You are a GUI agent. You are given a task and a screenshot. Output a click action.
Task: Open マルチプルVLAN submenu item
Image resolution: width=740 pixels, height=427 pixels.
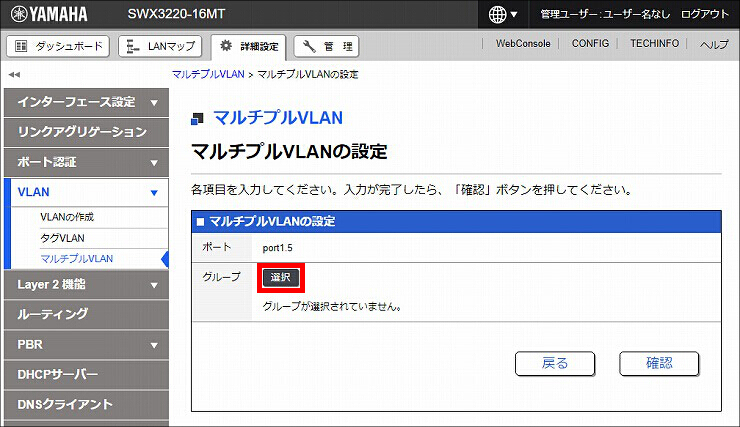(x=76, y=259)
